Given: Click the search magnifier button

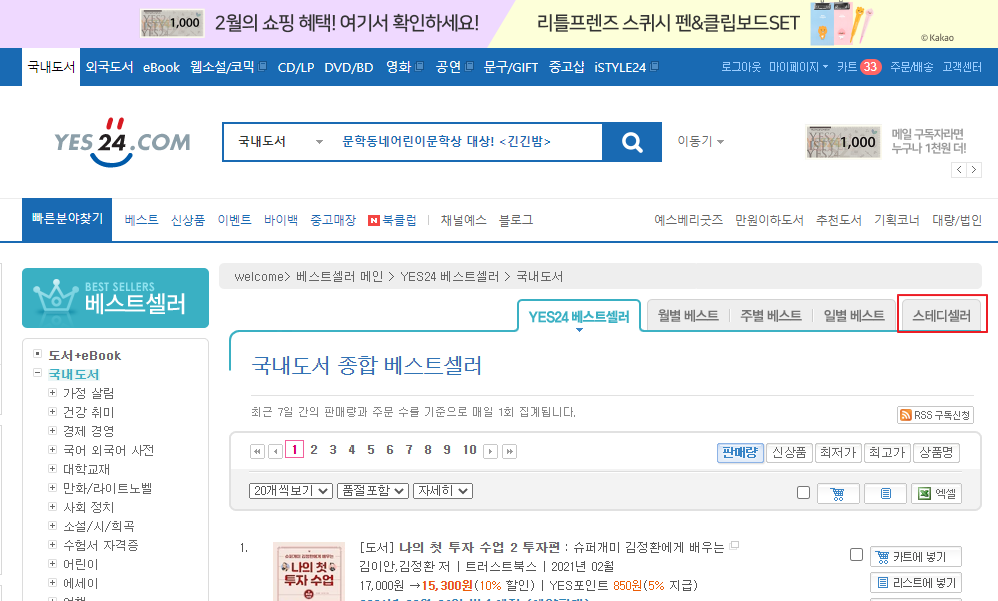Looking at the screenshot, I should click(x=632, y=142).
